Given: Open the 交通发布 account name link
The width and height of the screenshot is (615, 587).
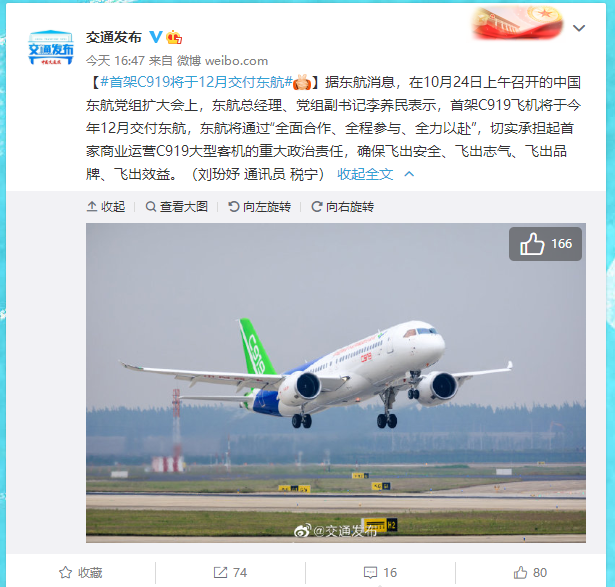Looking at the screenshot, I should 114,37.
